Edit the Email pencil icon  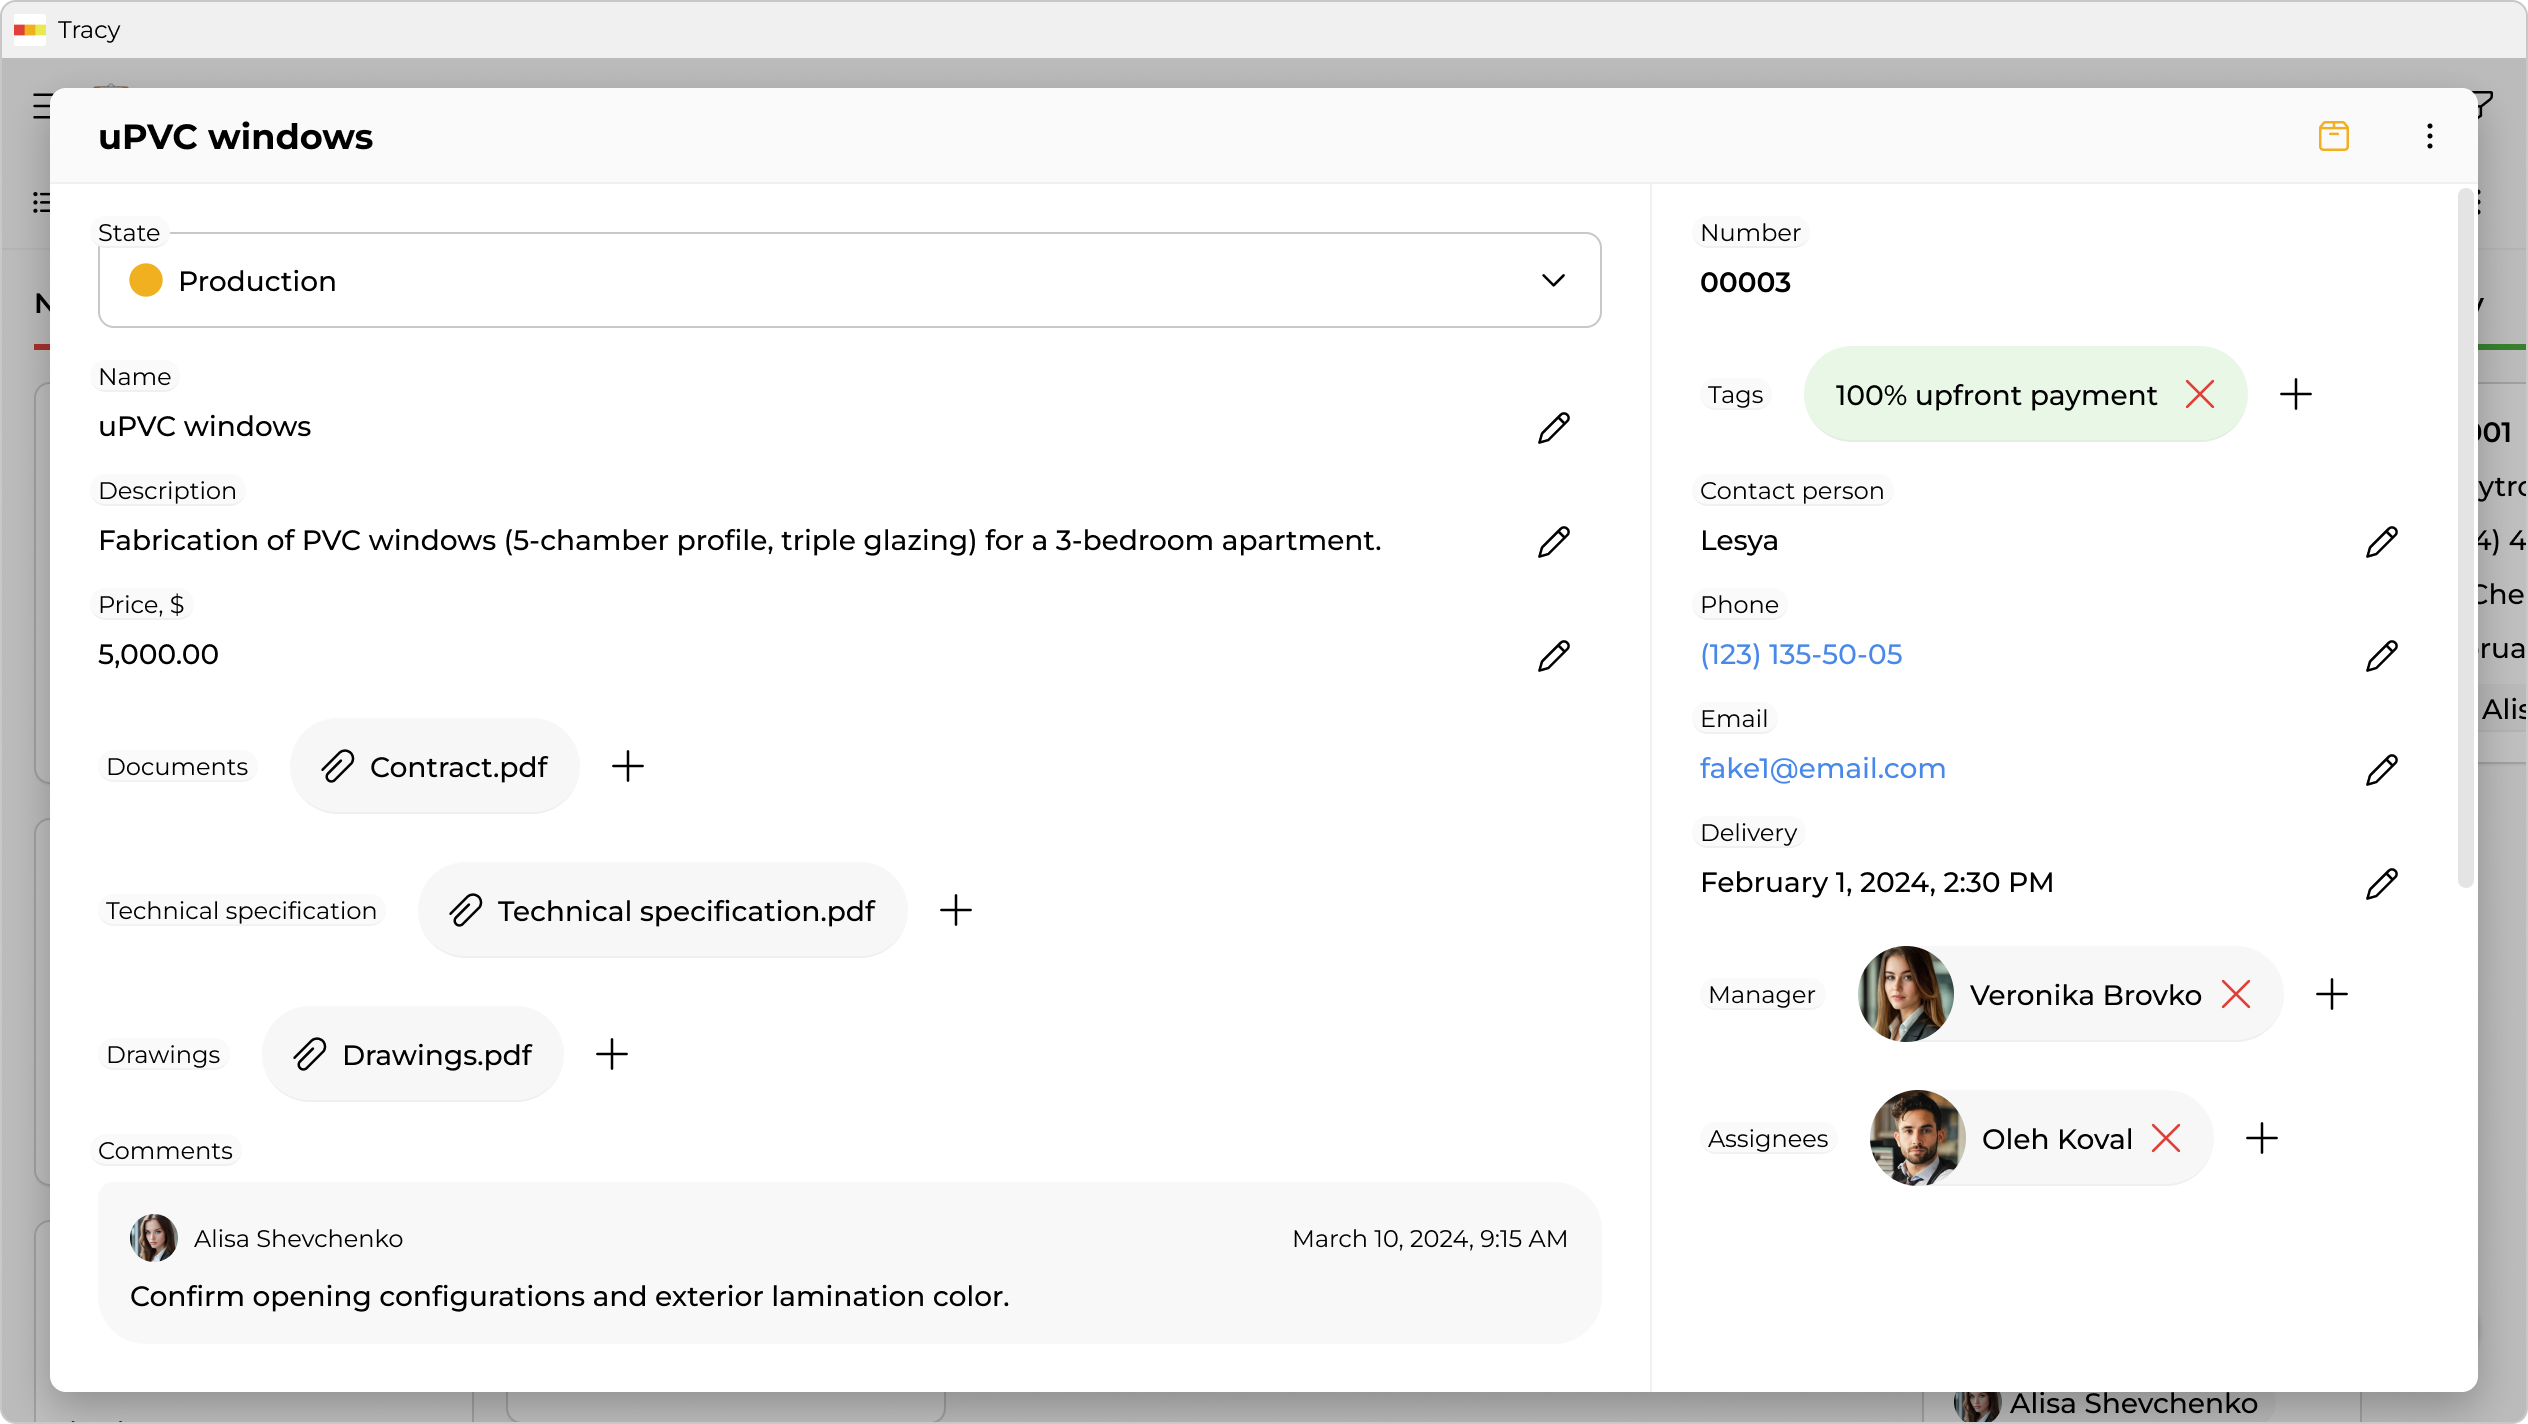click(2381, 770)
